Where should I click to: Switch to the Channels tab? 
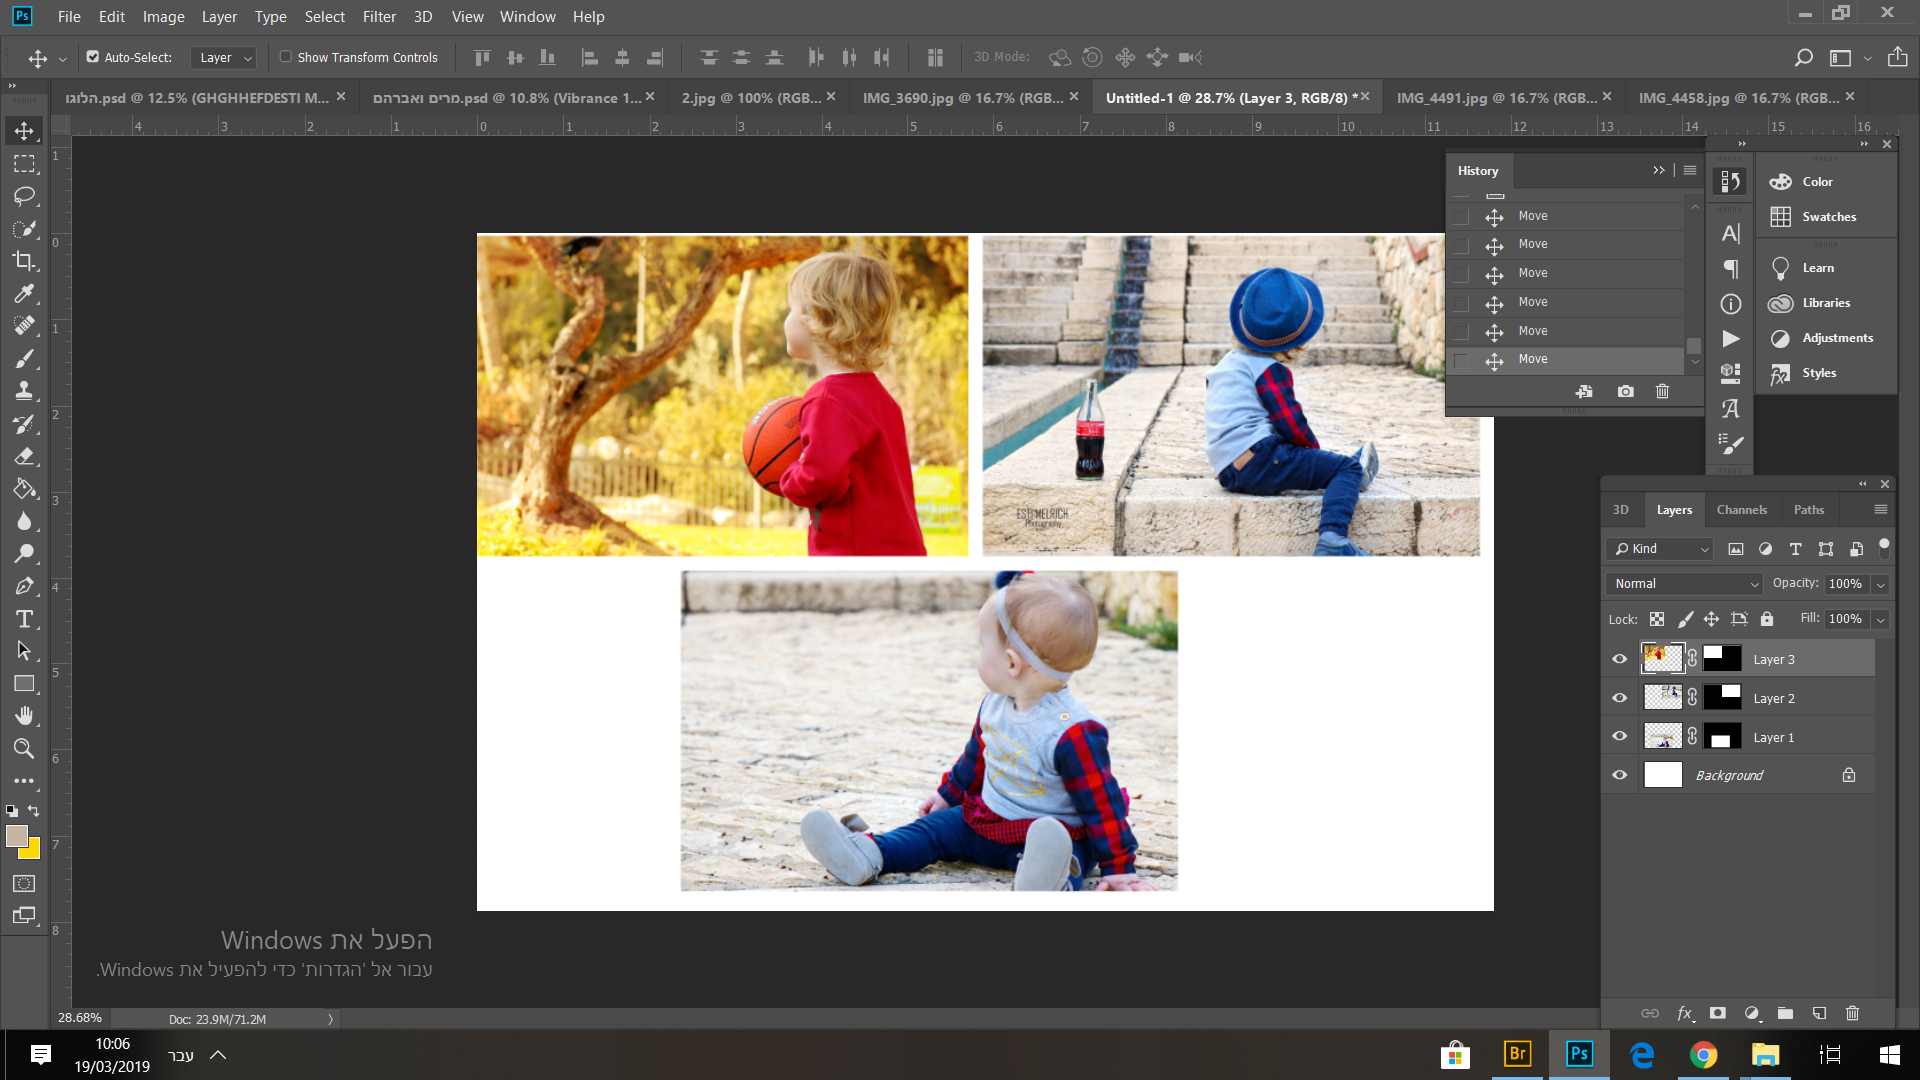pos(1741,510)
